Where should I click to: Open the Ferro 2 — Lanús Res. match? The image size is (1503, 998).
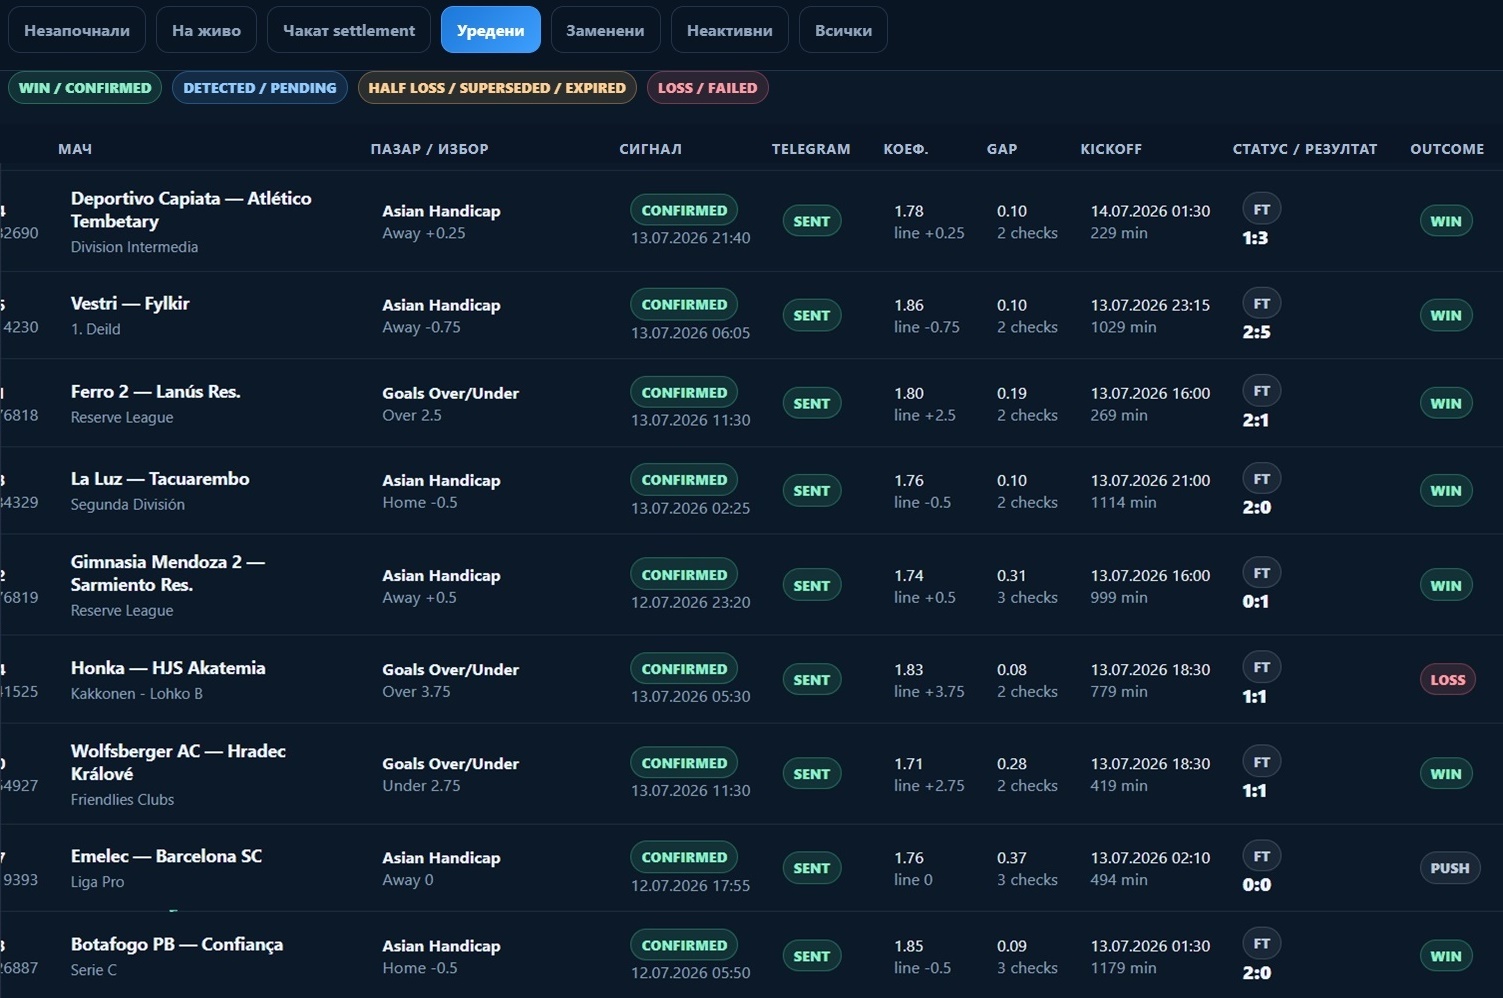tap(155, 391)
